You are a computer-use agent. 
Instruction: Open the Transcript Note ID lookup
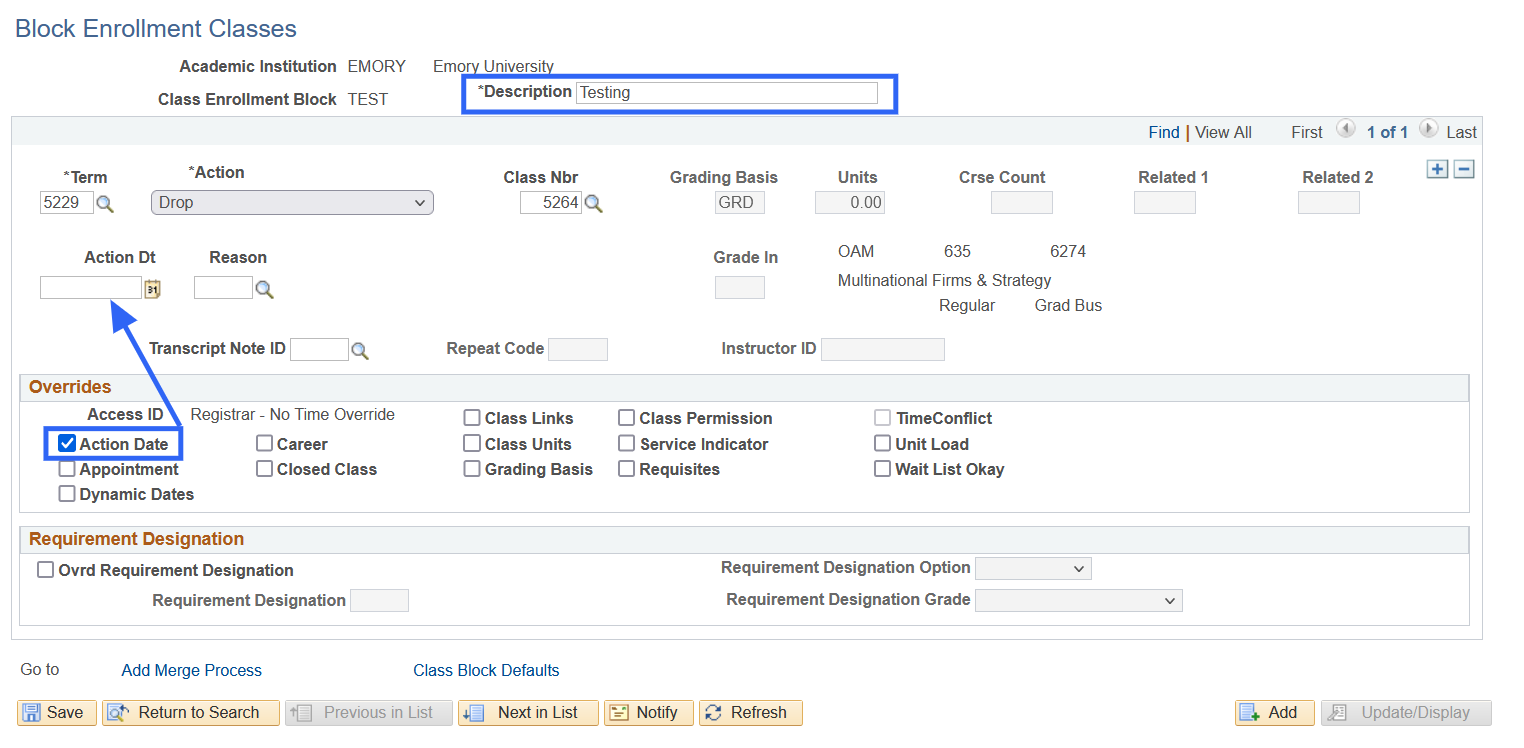(360, 351)
